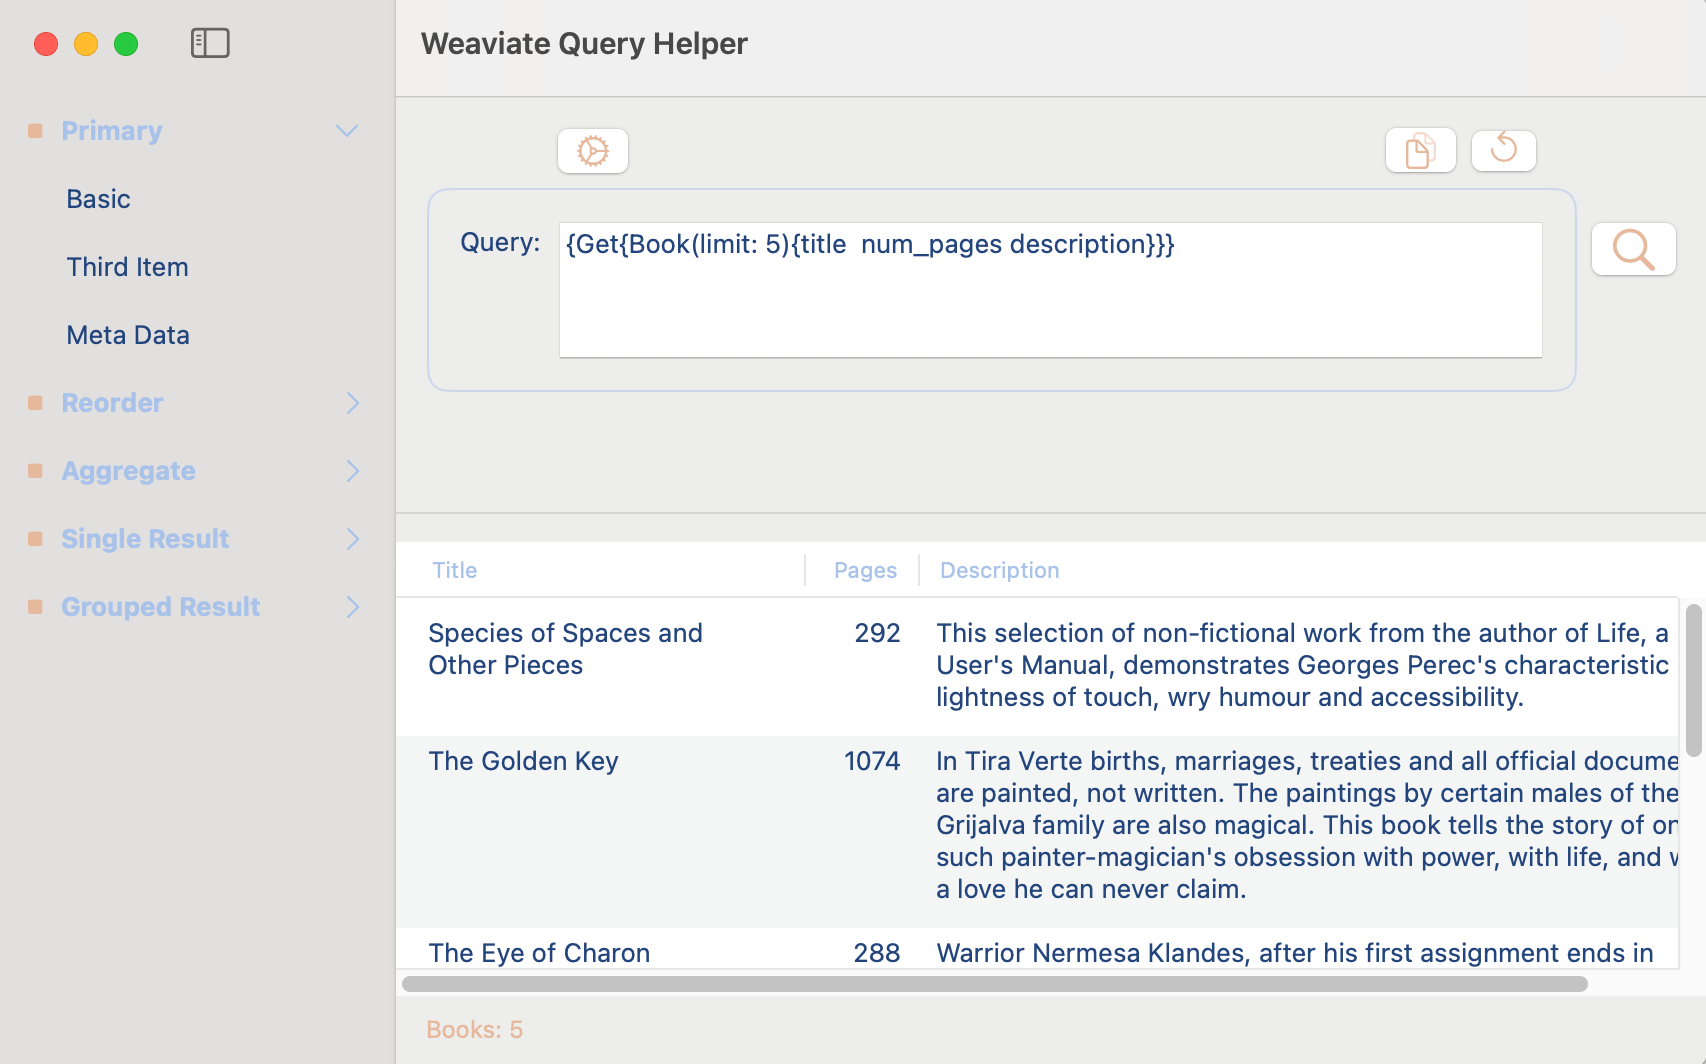
Task: Toggle the sidebar with the panel icon
Action: [x=211, y=43]
